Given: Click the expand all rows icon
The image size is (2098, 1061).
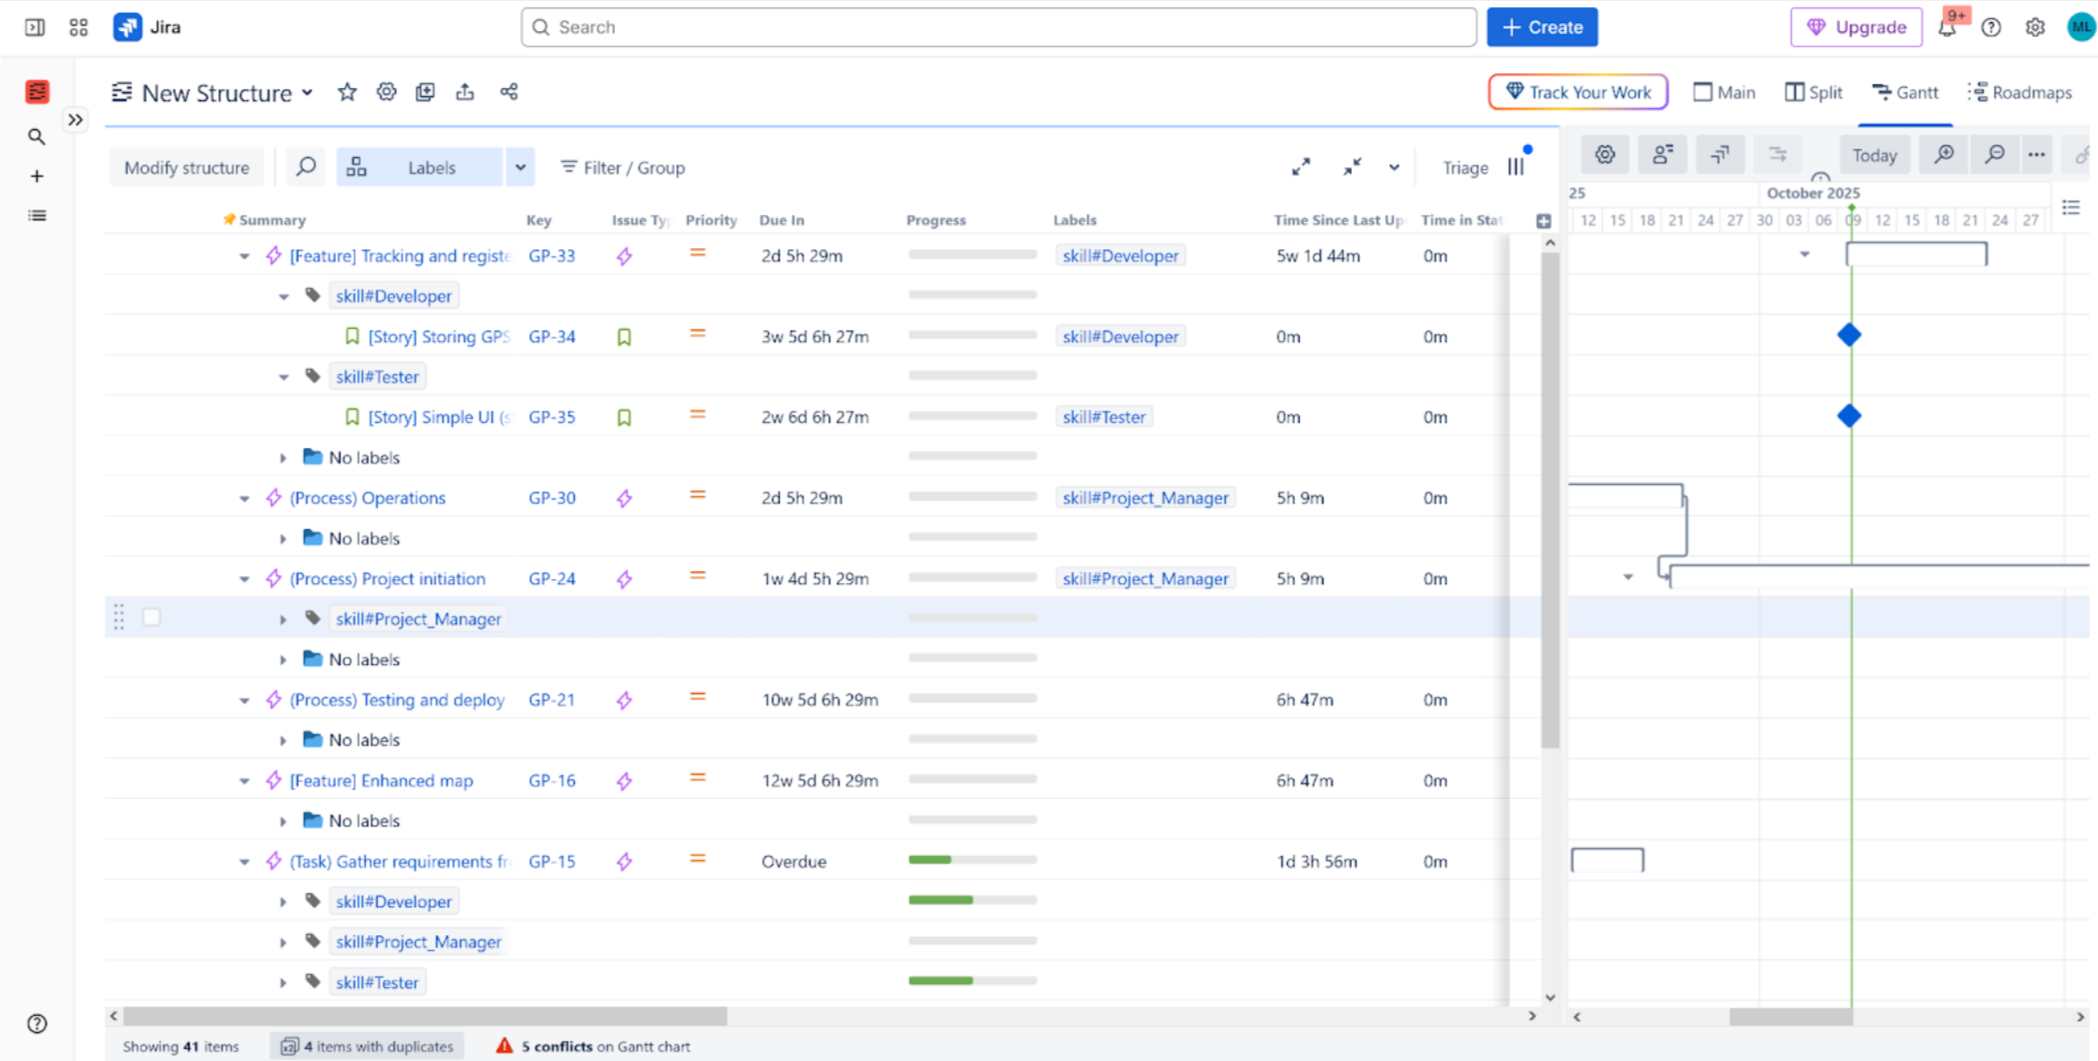Looking at the screenshot, I should 1300,167.
